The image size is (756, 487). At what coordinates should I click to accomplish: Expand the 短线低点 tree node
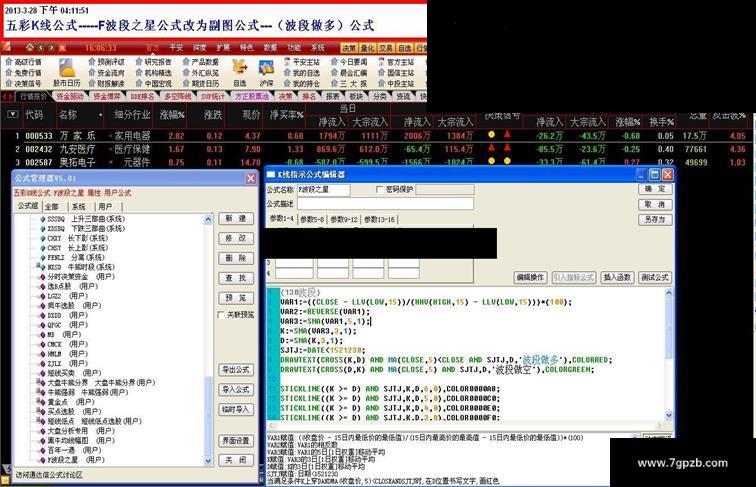click(37, 420)
